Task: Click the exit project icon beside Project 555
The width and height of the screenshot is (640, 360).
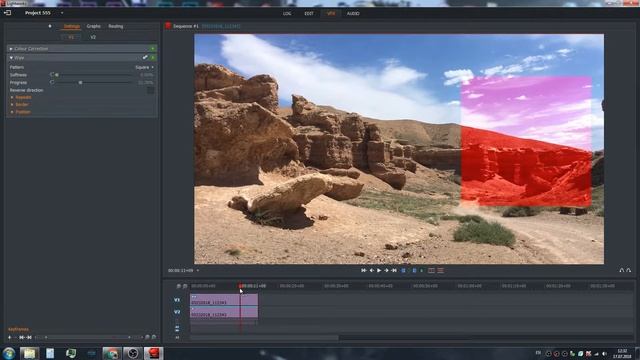Action: click(7, 13)
